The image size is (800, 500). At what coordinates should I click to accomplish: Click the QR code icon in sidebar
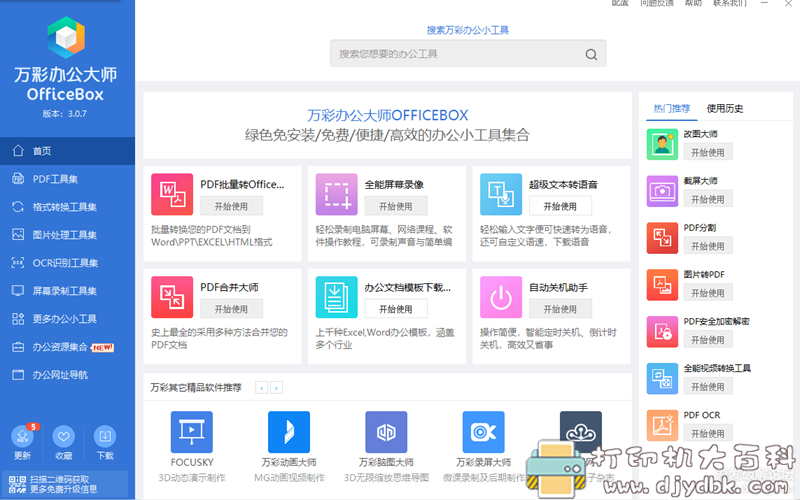point(17,484)
